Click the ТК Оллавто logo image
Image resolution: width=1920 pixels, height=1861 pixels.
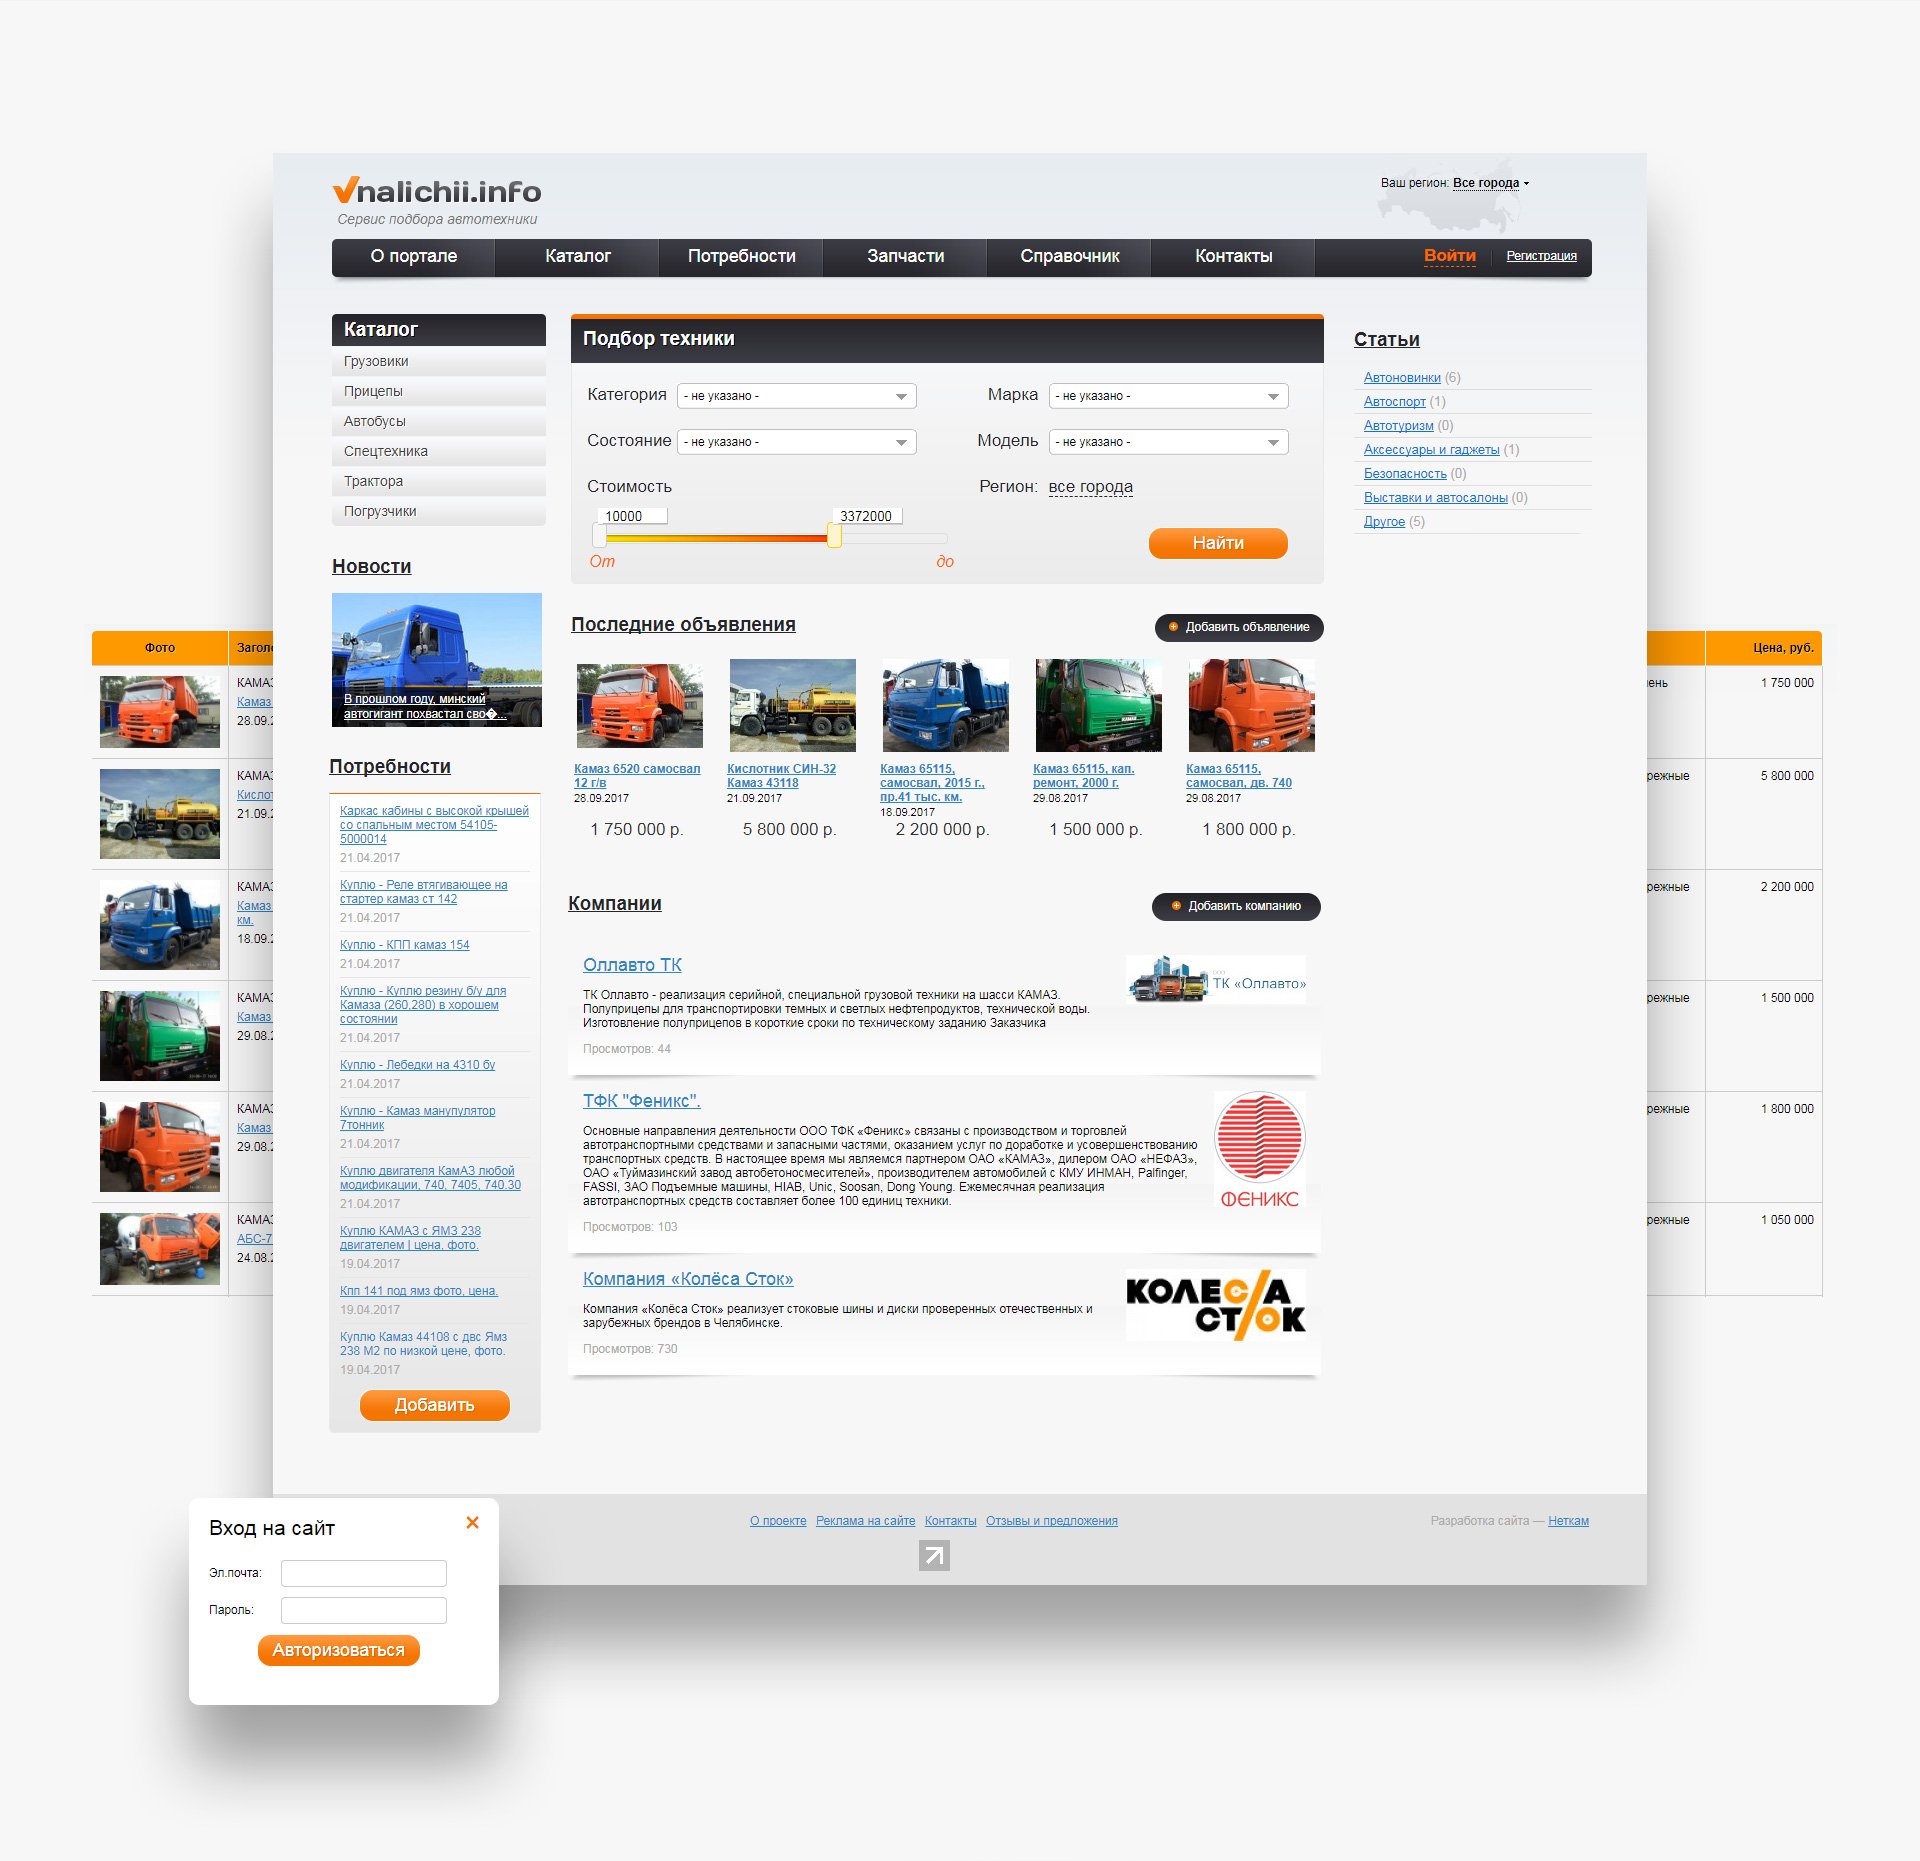[x=1215, y=980]
